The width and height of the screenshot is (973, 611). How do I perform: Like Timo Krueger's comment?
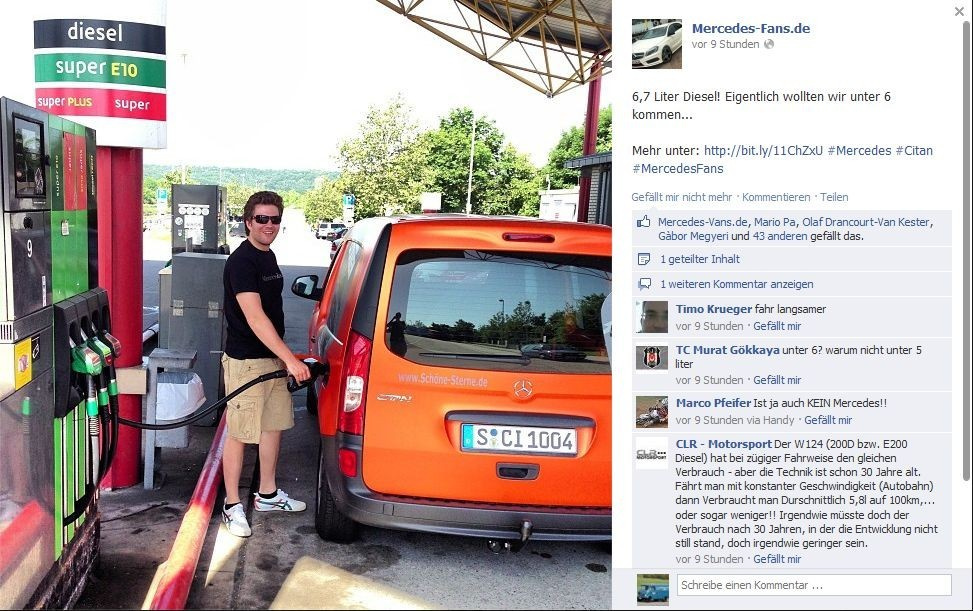pyautogui.click(x=777, y=326)
